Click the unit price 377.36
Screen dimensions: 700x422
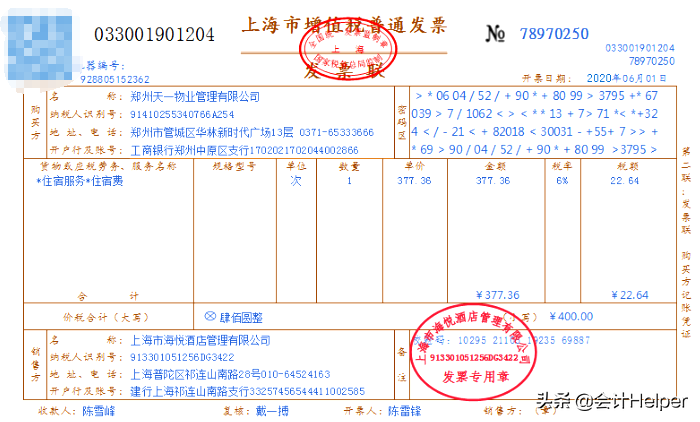[x=414, y=181]
